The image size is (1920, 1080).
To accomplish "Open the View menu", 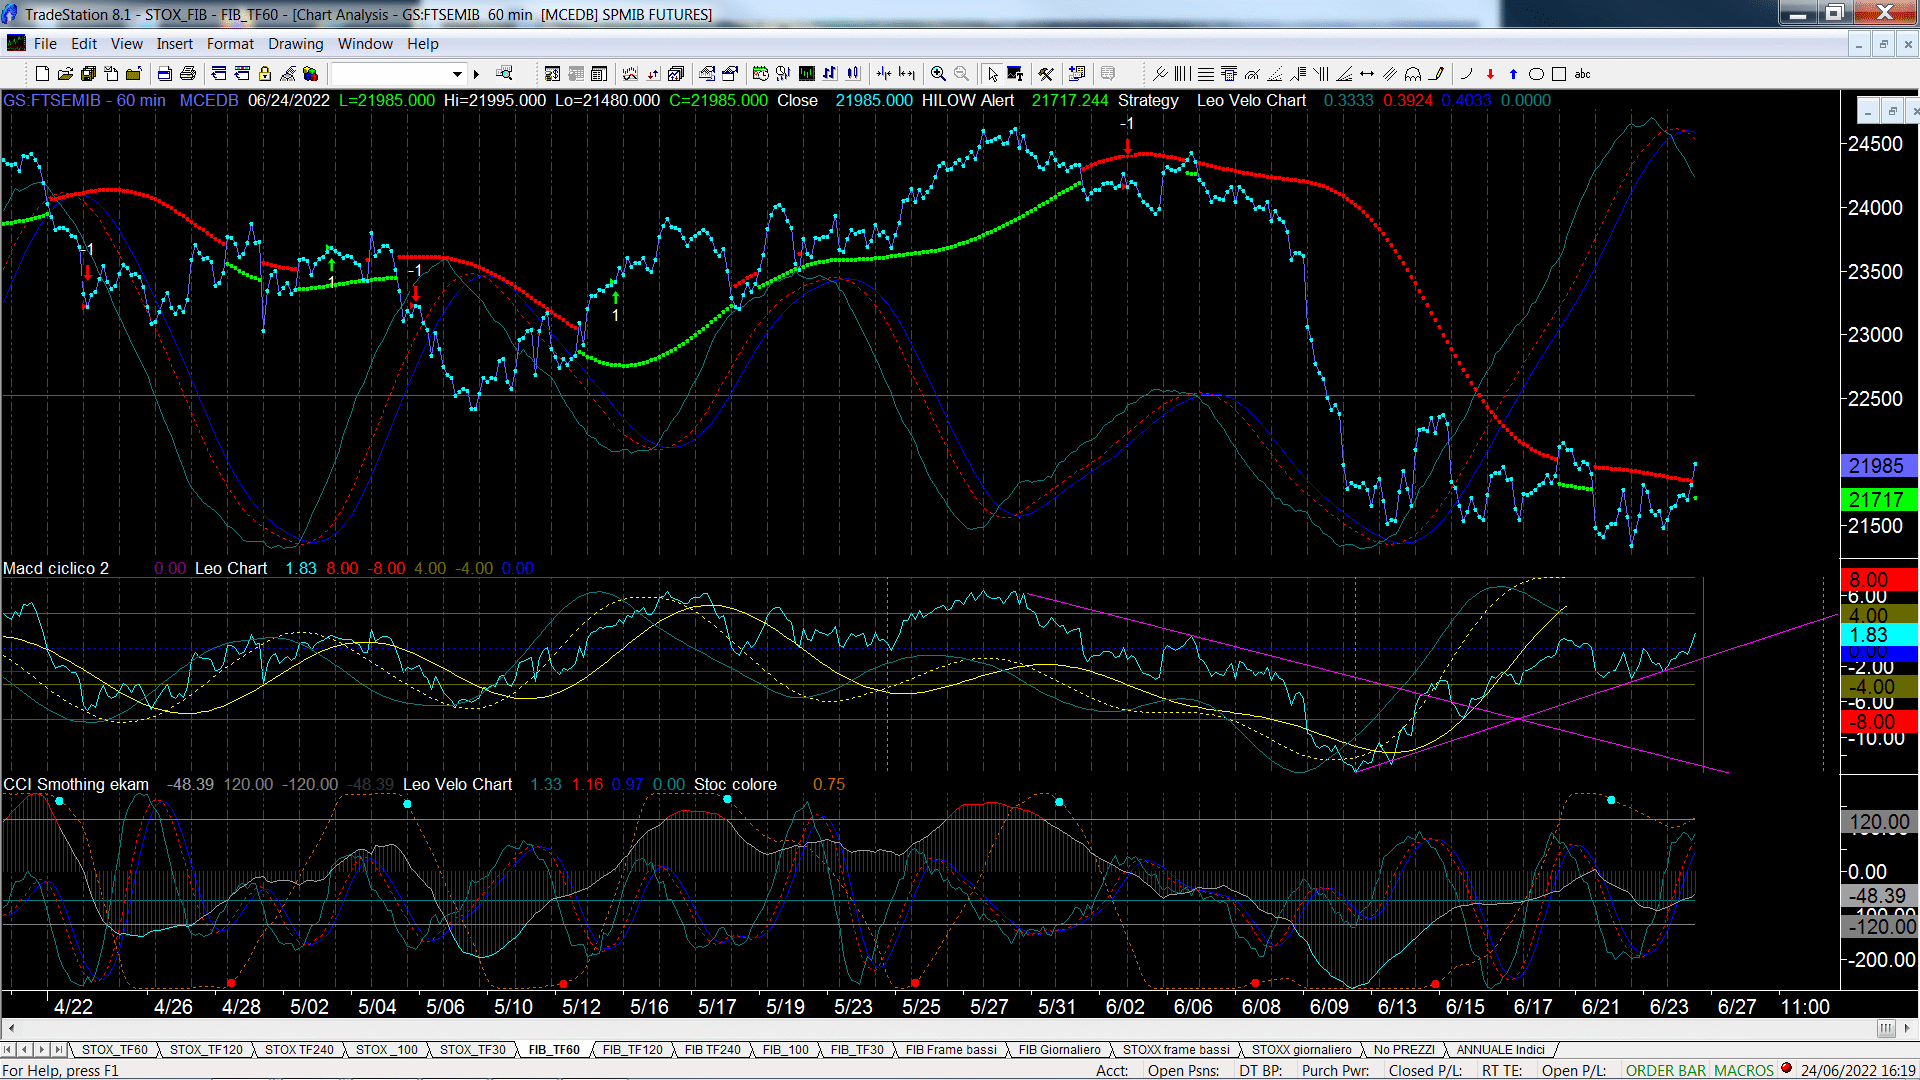I will 127,44.
